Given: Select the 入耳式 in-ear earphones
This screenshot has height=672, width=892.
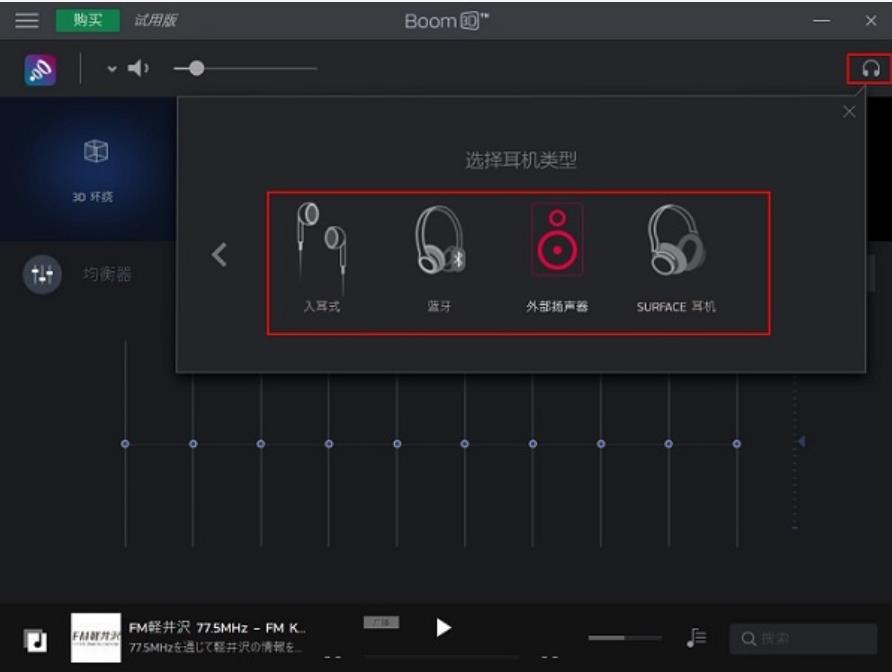Looking at the screenshot, I should (x=321, y=257).
